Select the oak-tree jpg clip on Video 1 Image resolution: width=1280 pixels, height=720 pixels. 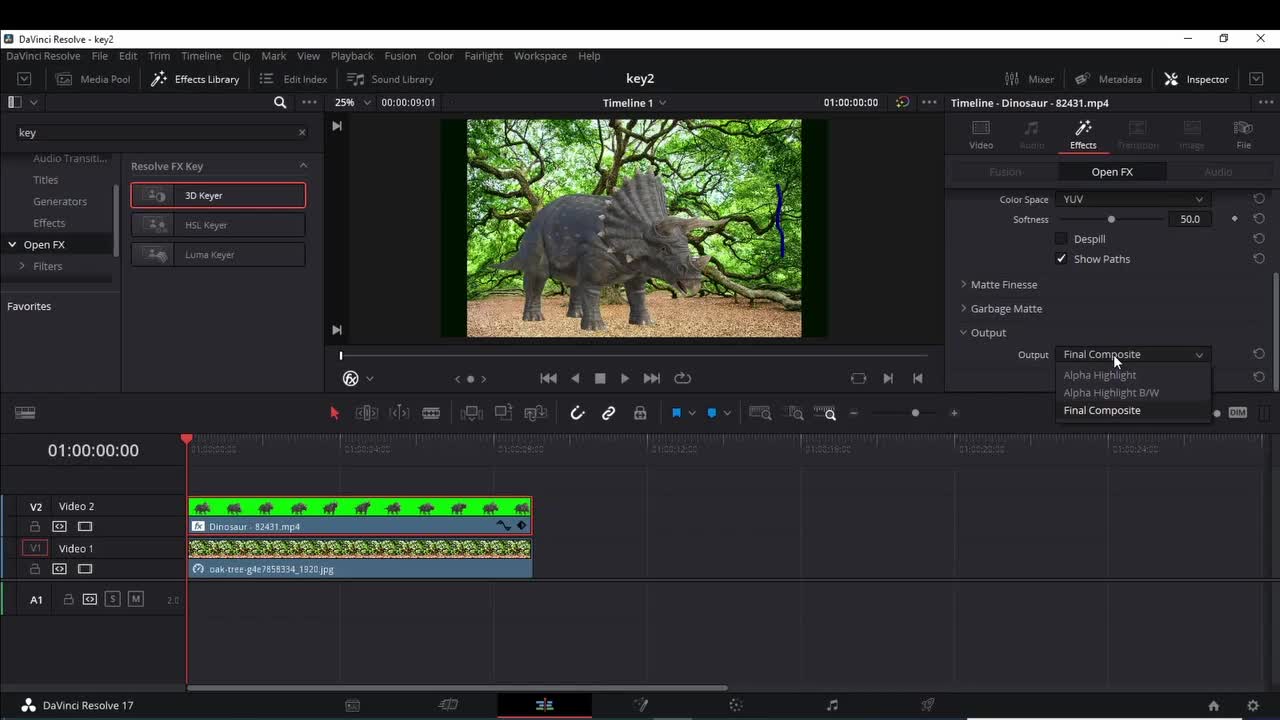pyautogui.click(x=360, y=559)
